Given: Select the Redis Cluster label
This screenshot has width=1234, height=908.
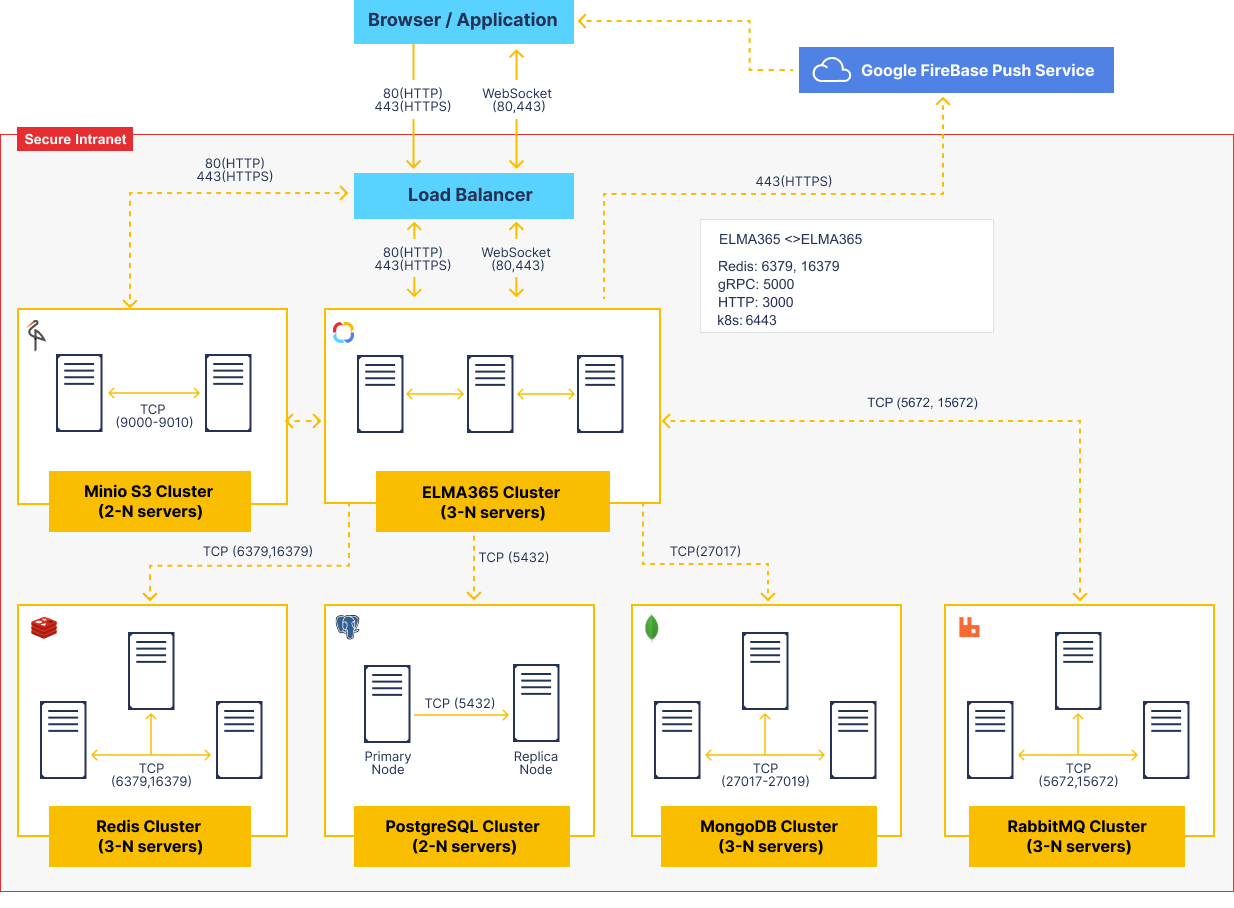Looking at the screenshot, I should click(x=150, y=836).
